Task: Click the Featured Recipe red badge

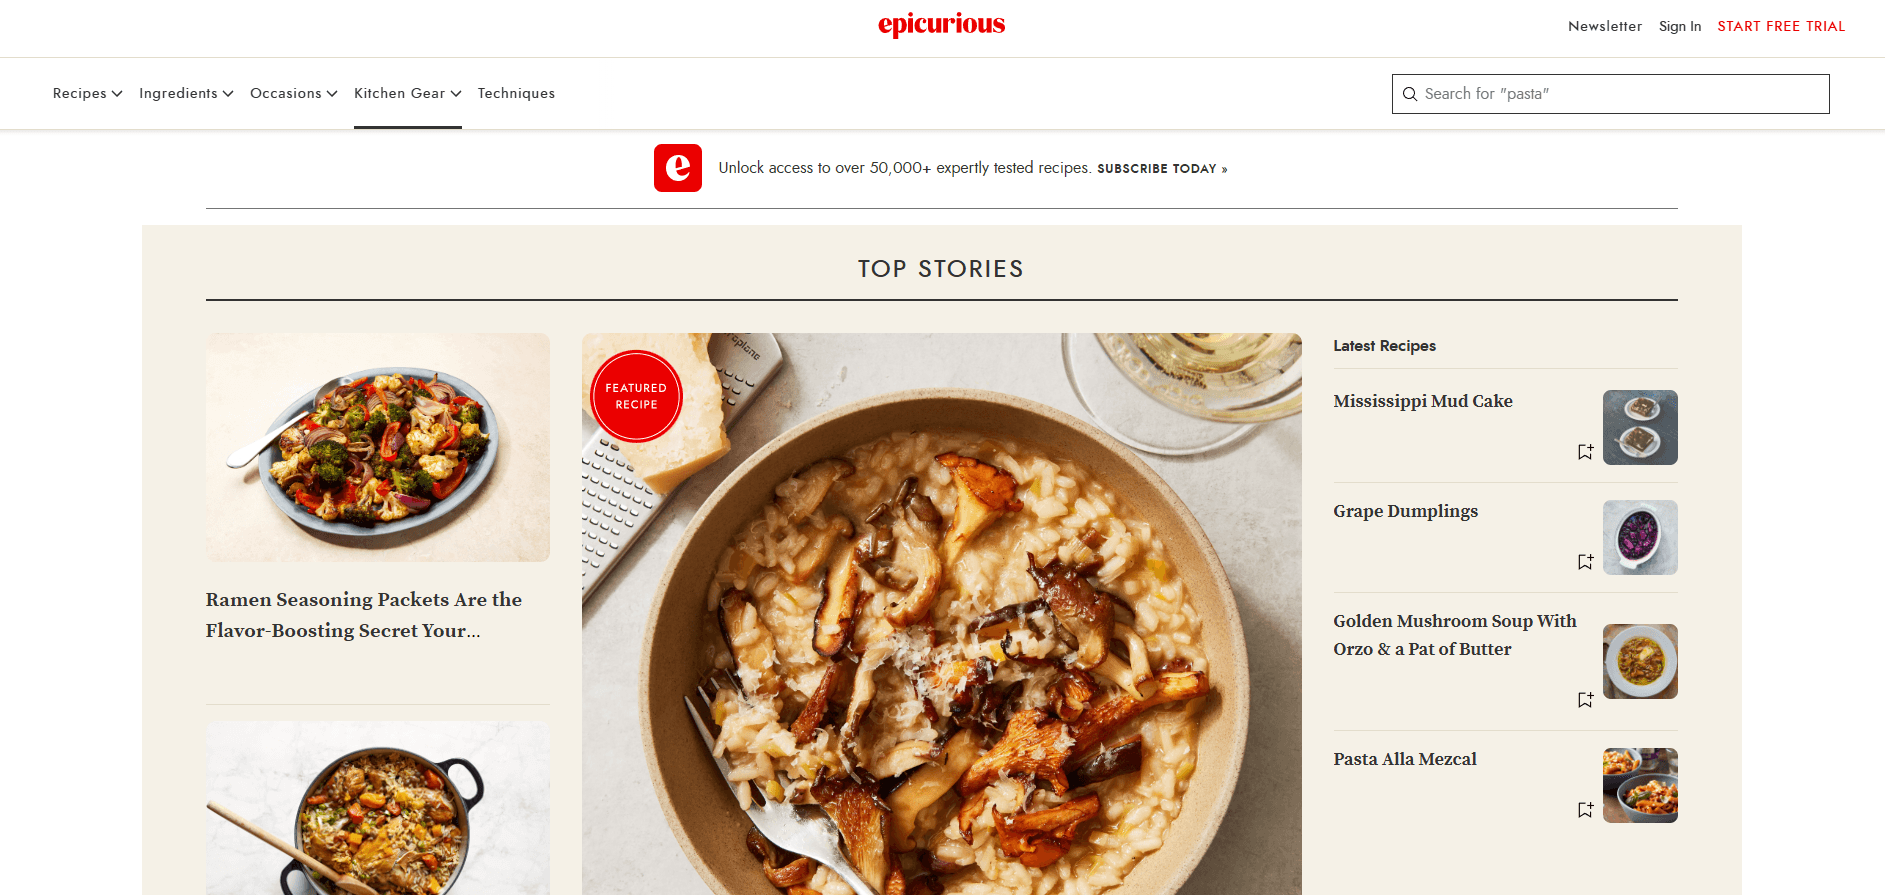Action: click(x=636, y=396)
